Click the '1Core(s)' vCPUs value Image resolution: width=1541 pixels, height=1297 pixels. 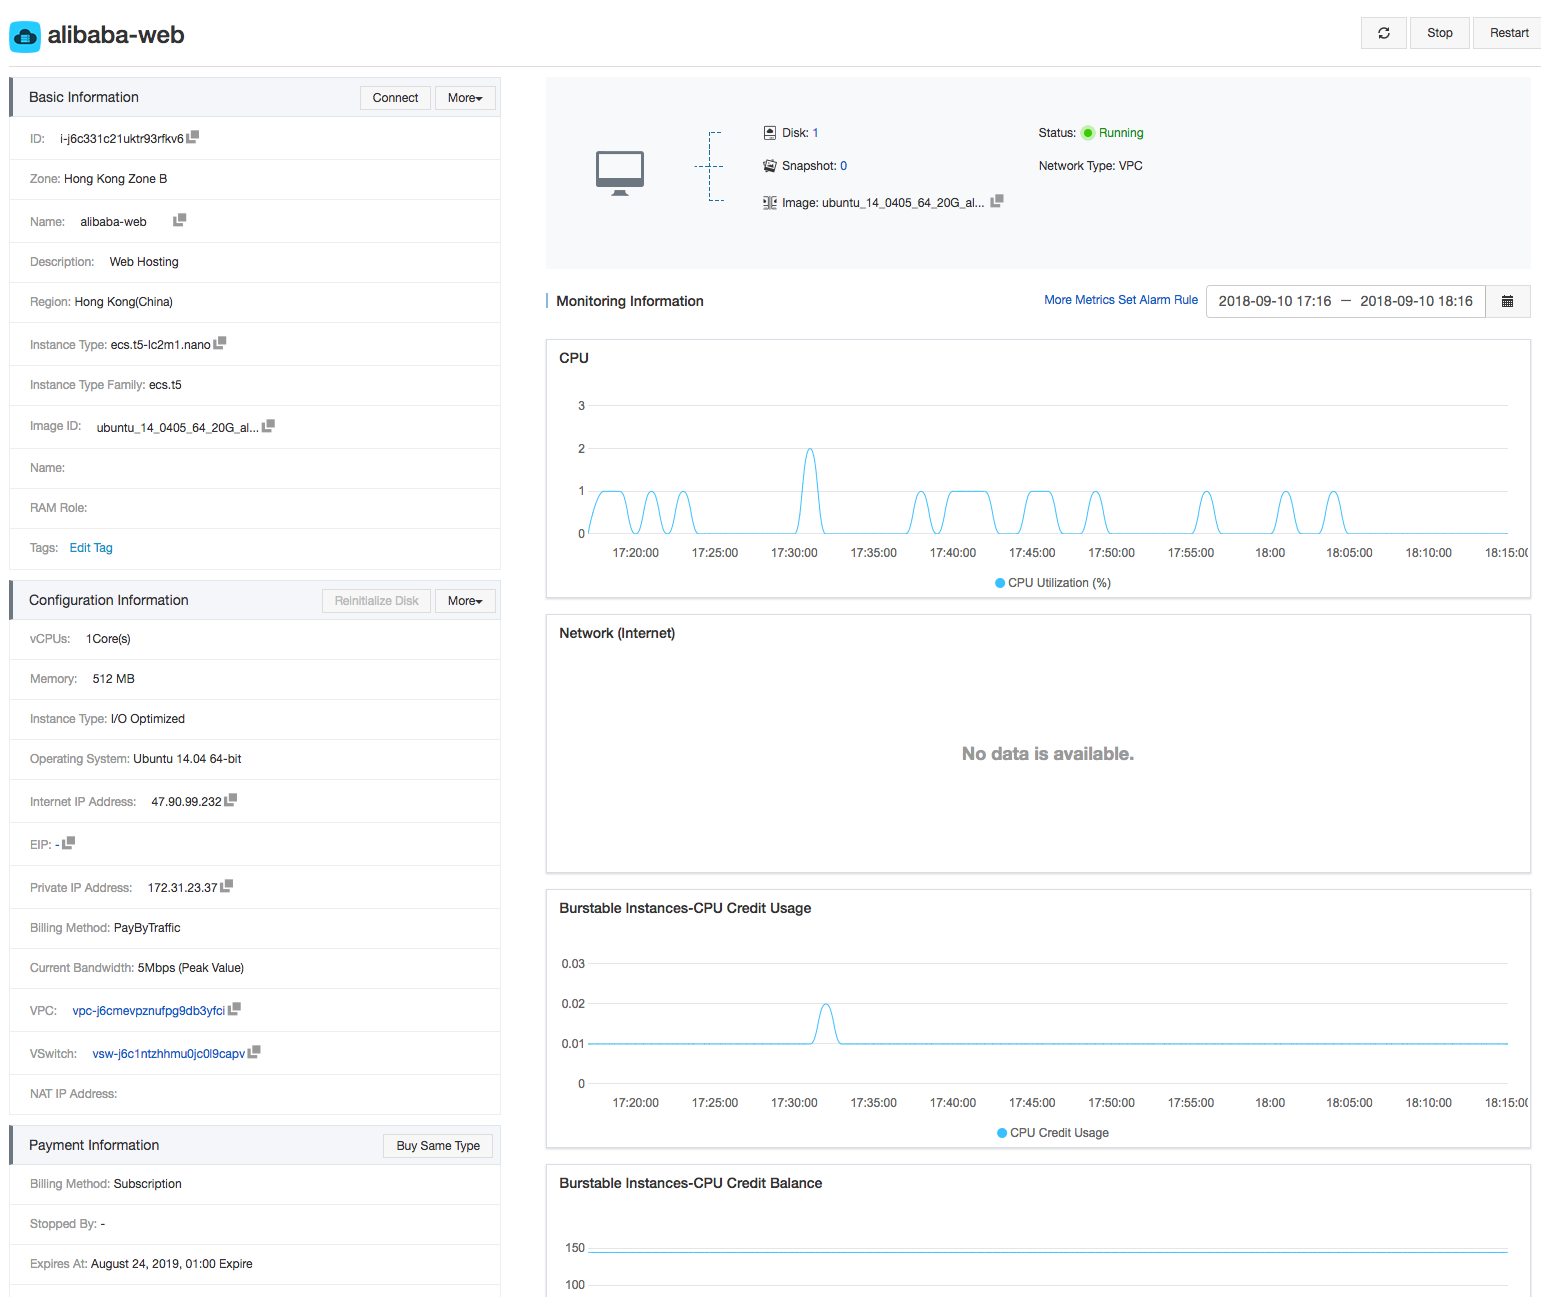[x=108, y=639]
